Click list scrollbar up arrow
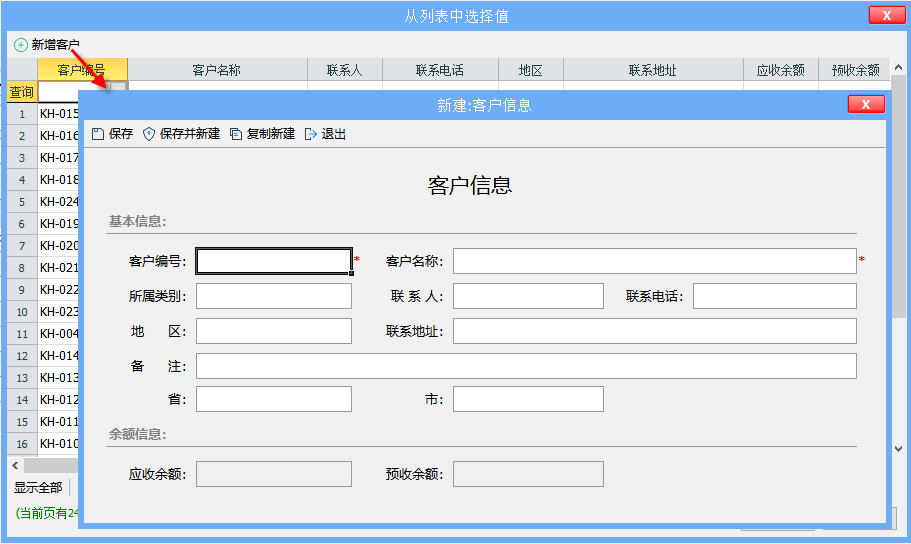The image size is (911, 544). click(898, 67)
